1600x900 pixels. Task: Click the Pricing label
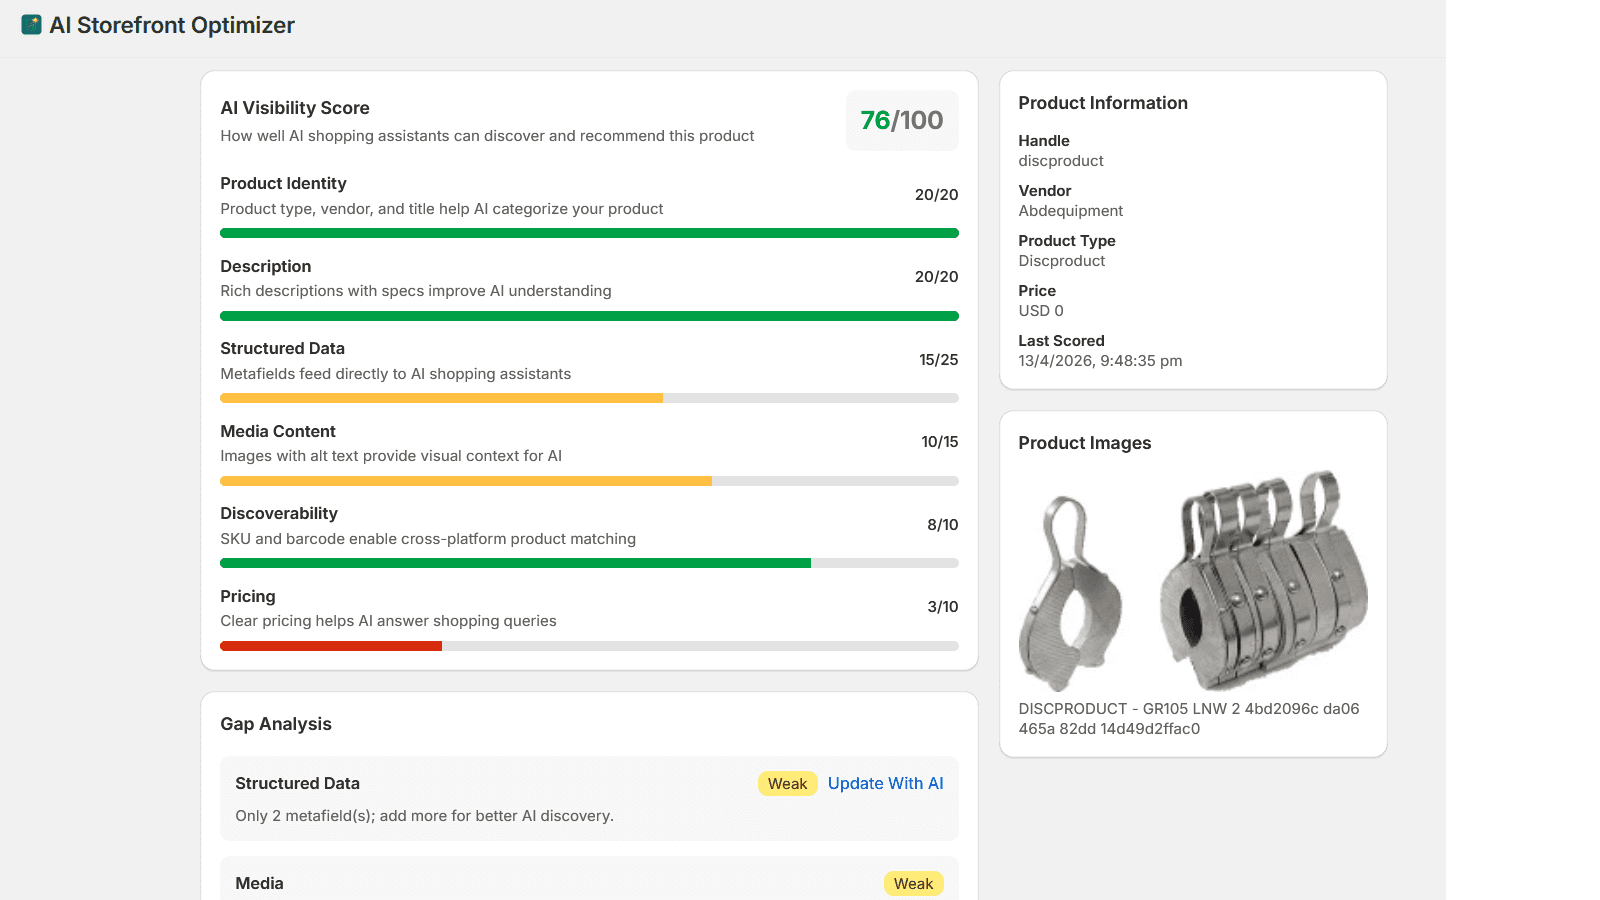248,597
